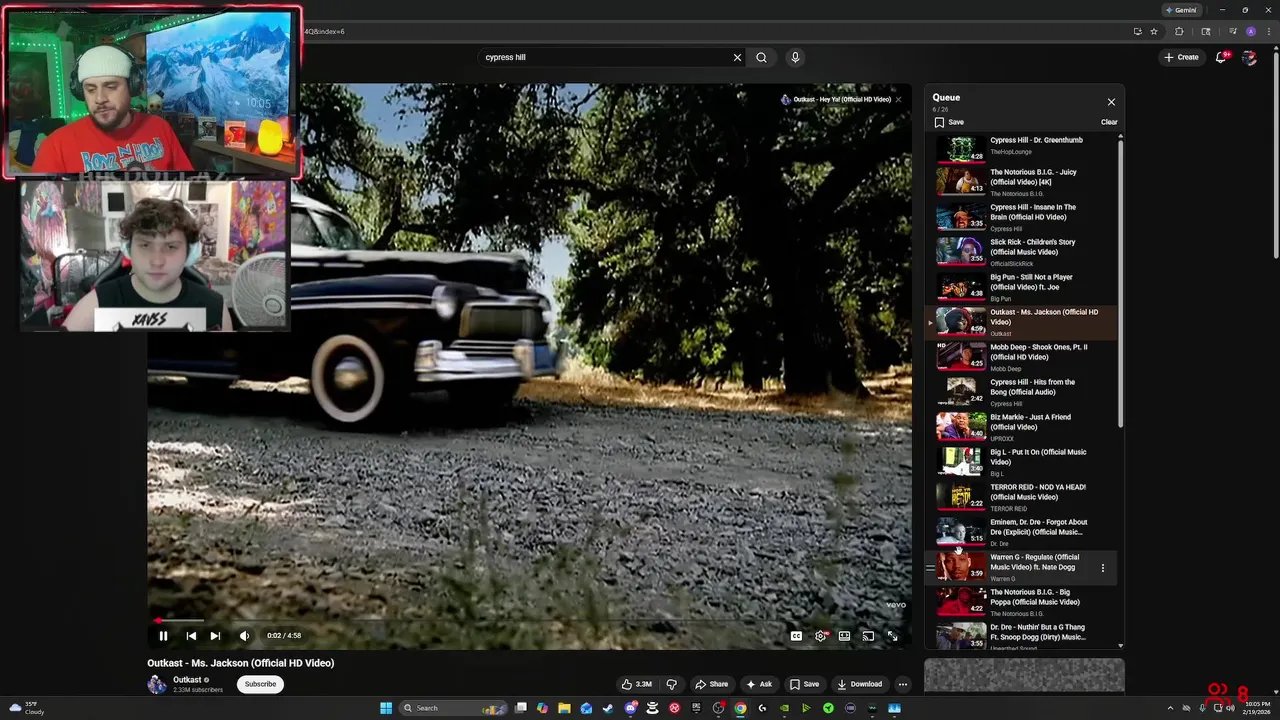Skip to previous video in queue
This screenshot has width=1280, height=720.
click(x=191, y=636)
